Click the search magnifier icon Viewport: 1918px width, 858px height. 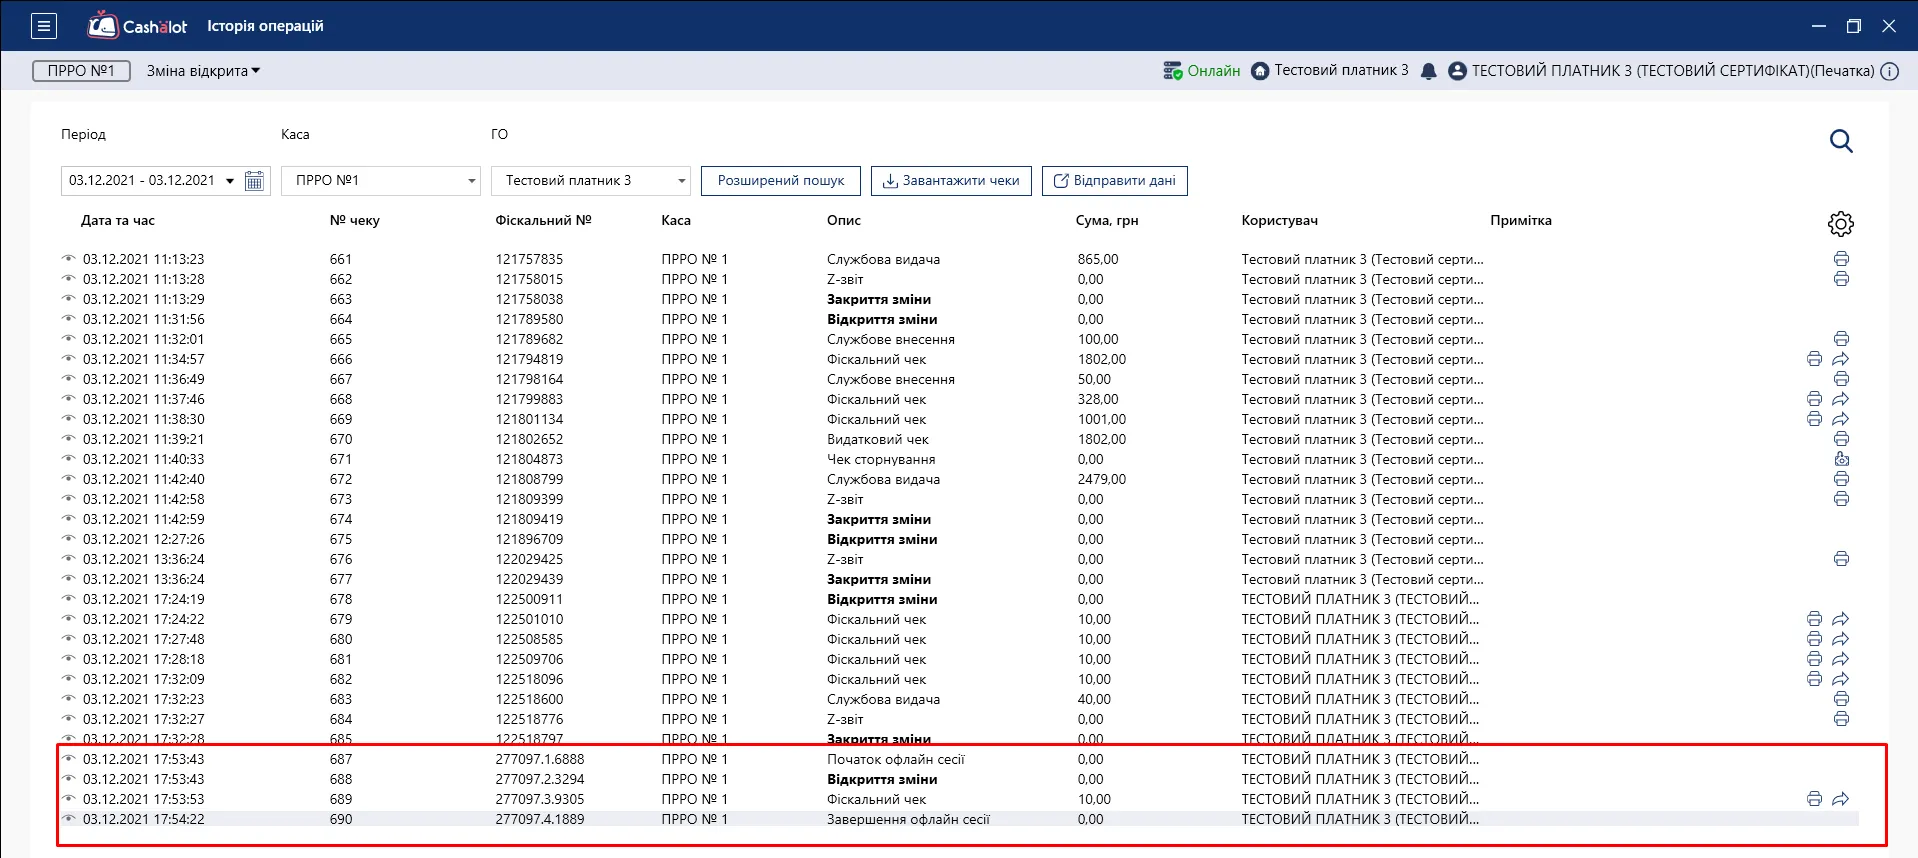click(x=1841, y=141)
